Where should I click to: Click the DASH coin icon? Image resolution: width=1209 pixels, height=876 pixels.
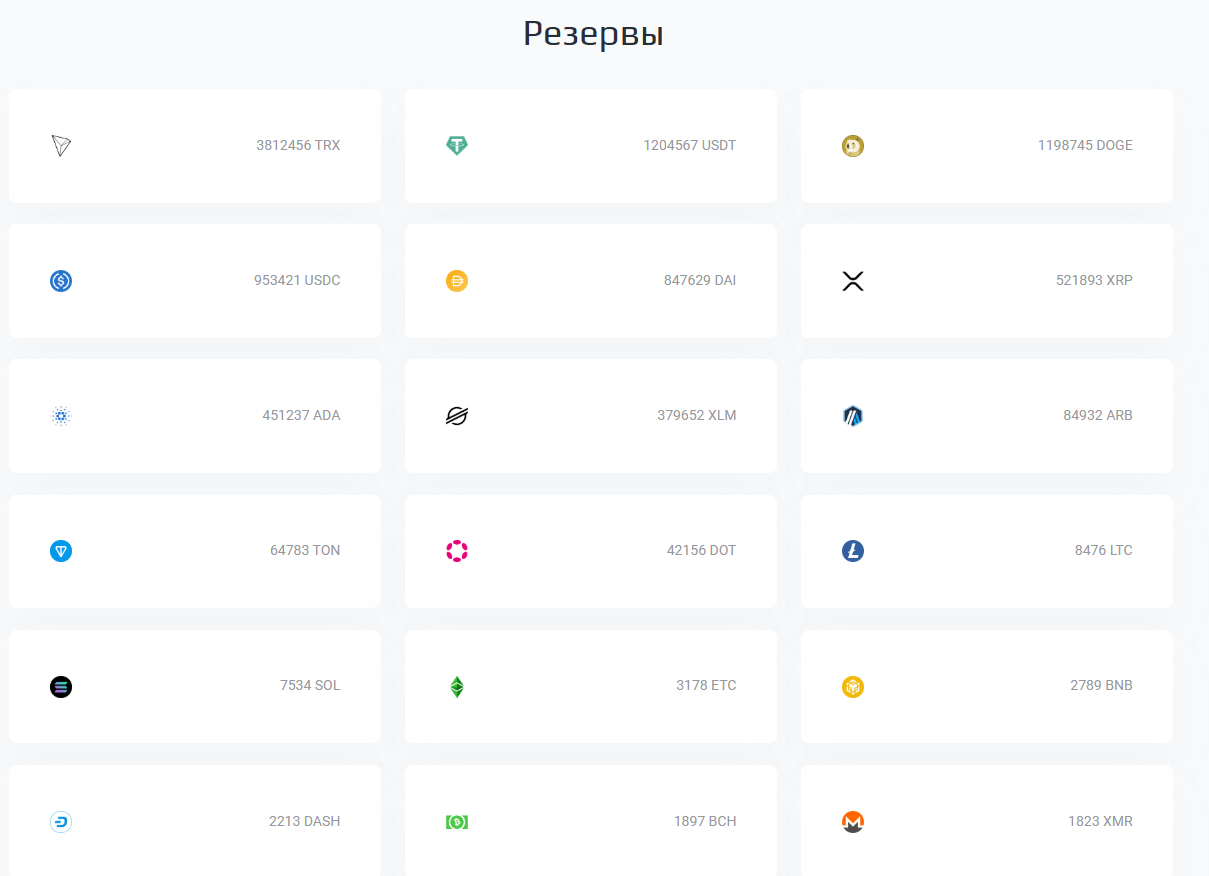(x=61, y=822)
